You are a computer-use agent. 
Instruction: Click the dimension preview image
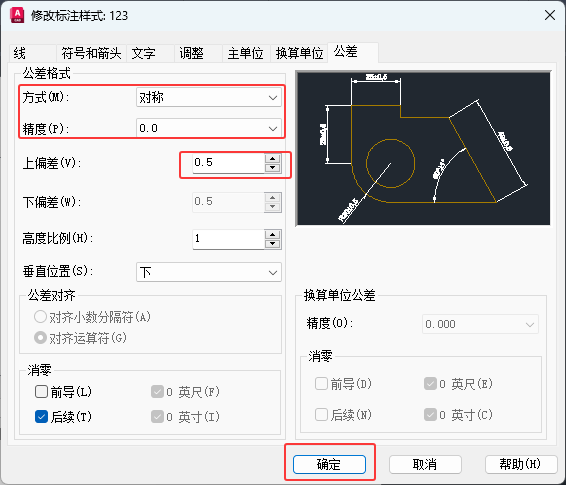pyautogui.click(x=423, y=149)
